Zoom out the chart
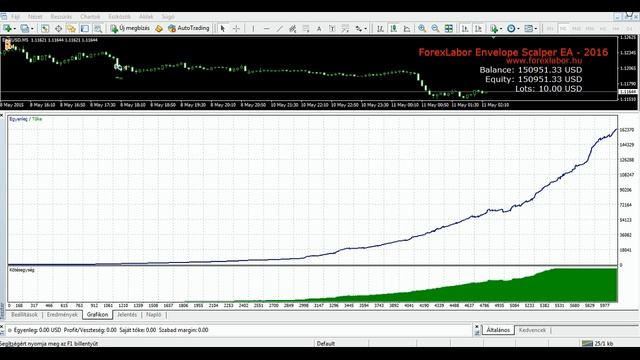The image size is (640, 360). click(x=436, y=28)
